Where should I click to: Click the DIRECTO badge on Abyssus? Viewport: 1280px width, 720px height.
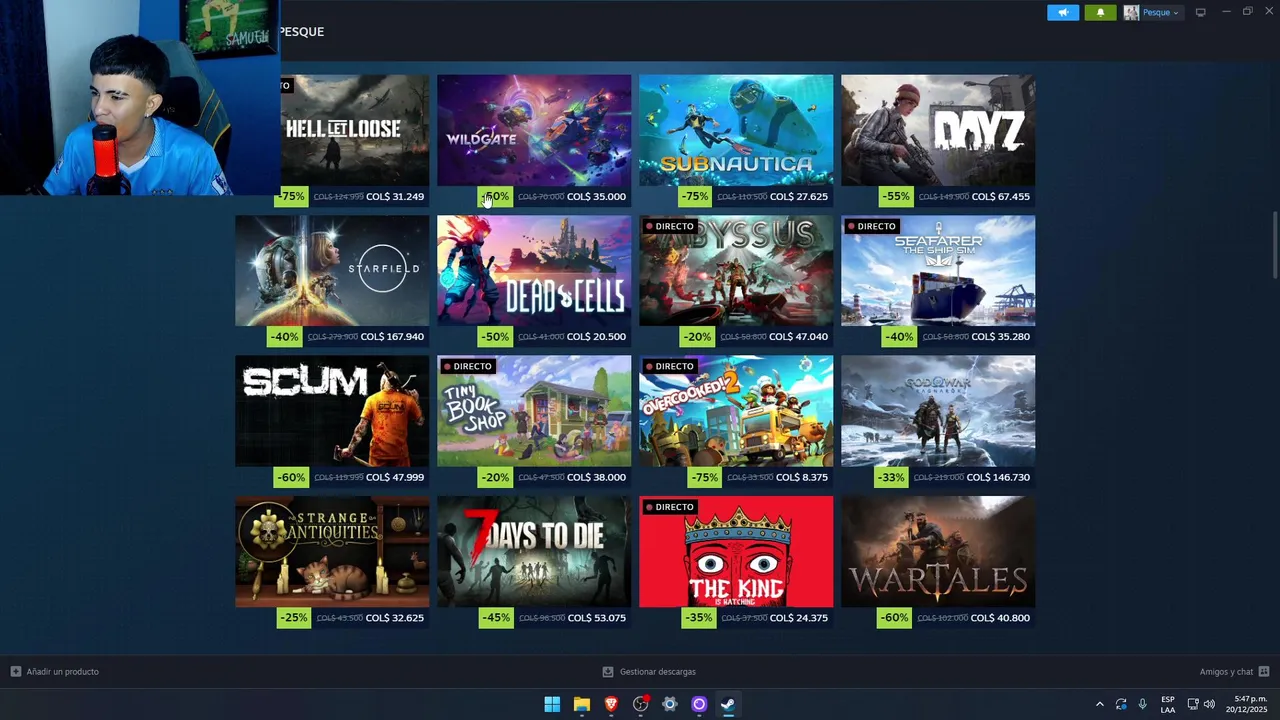(x=670, y=226)
